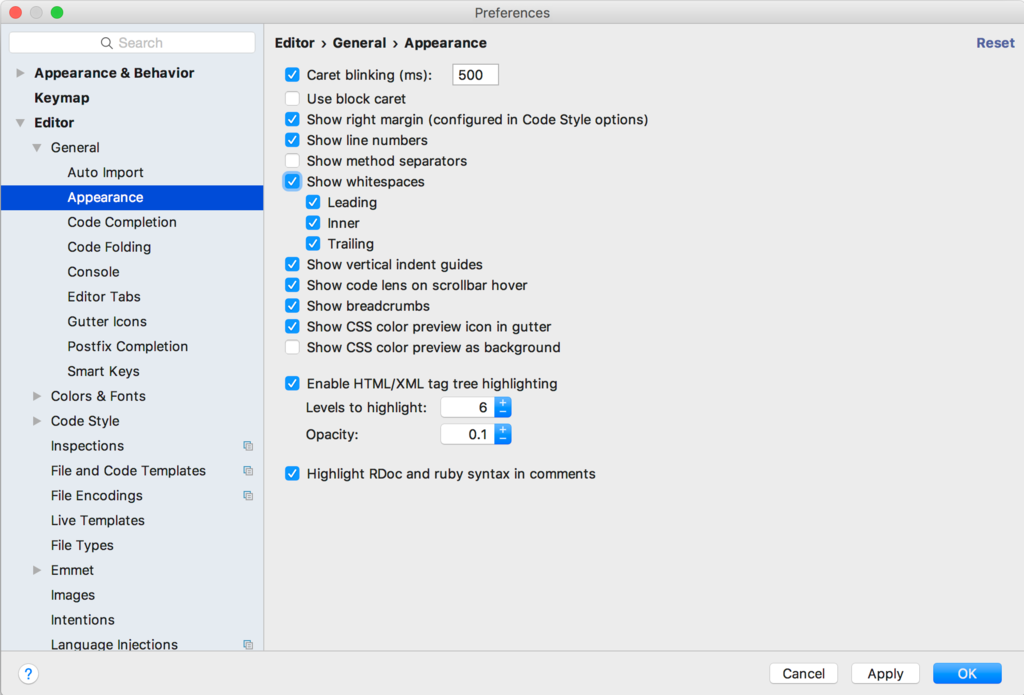Screen dimensions: 1024x695
Task: Click the search magnifier icon
Action: (106, 42)
